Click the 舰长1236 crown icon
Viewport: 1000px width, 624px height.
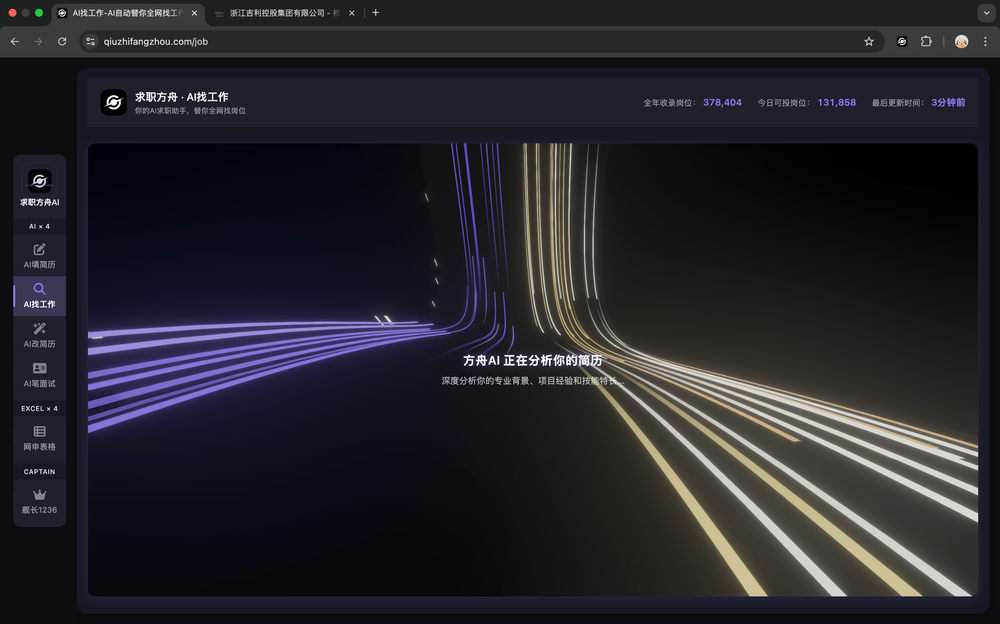point(40,495)
